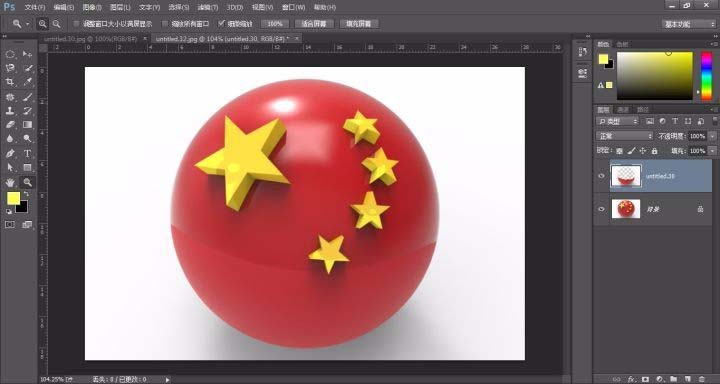Uncheck scrubby zoom checkbox

coord(222,23)
